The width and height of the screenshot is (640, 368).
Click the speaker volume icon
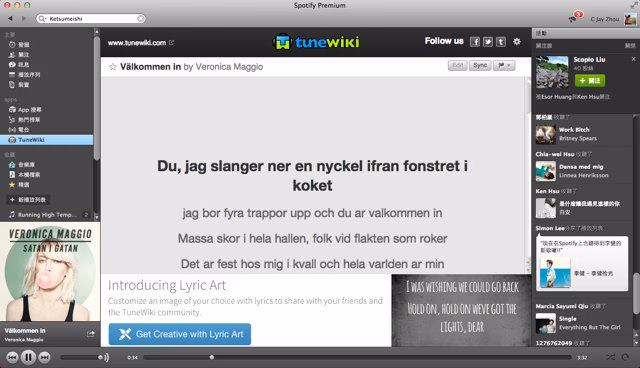pos(106,357)
